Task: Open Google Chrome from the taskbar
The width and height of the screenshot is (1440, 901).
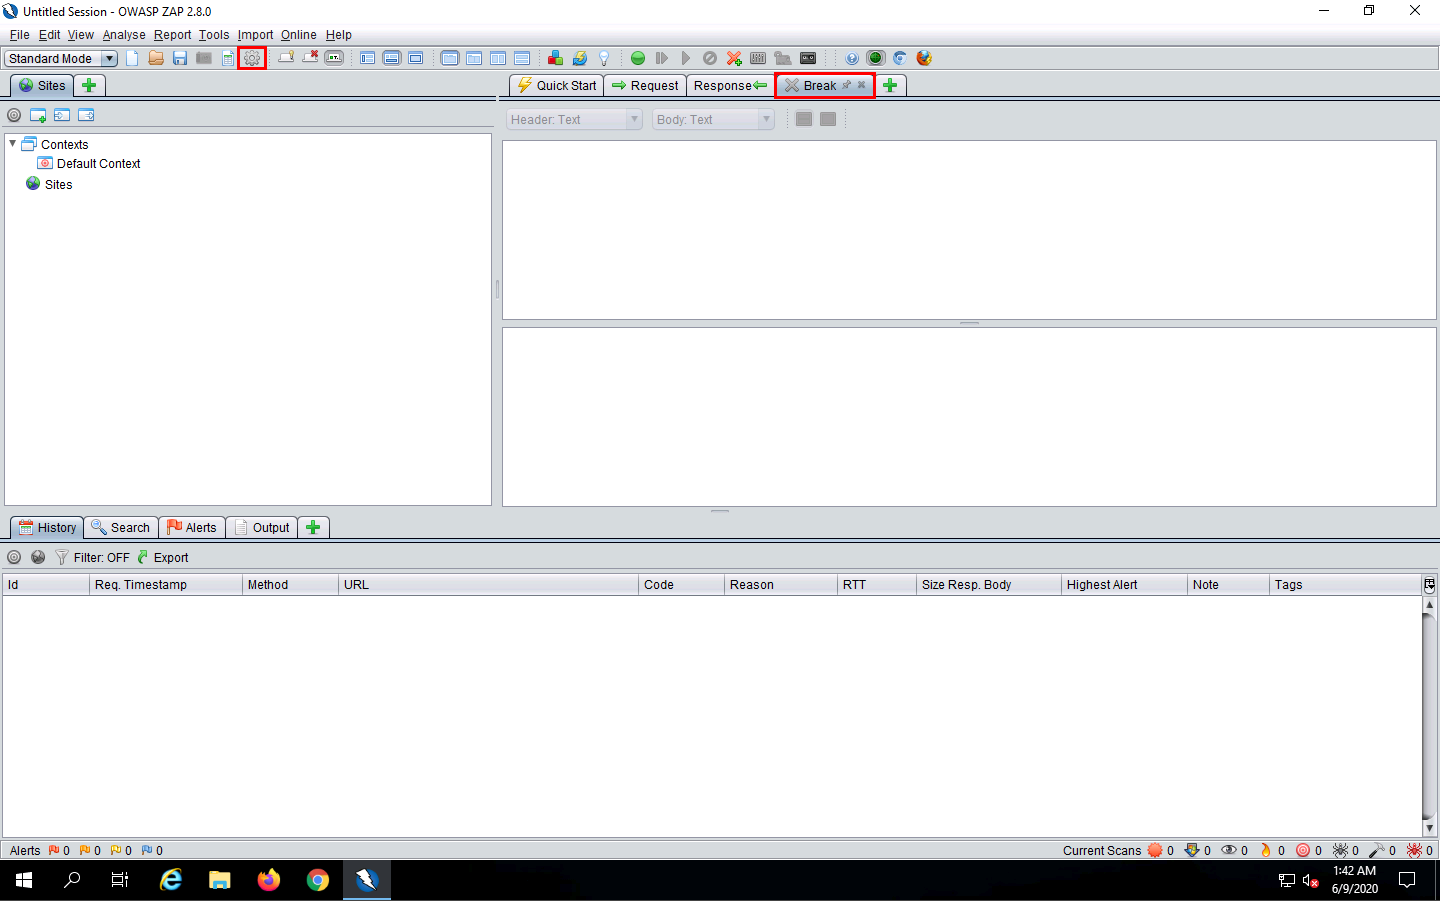Action: click(x=318, y=880)
